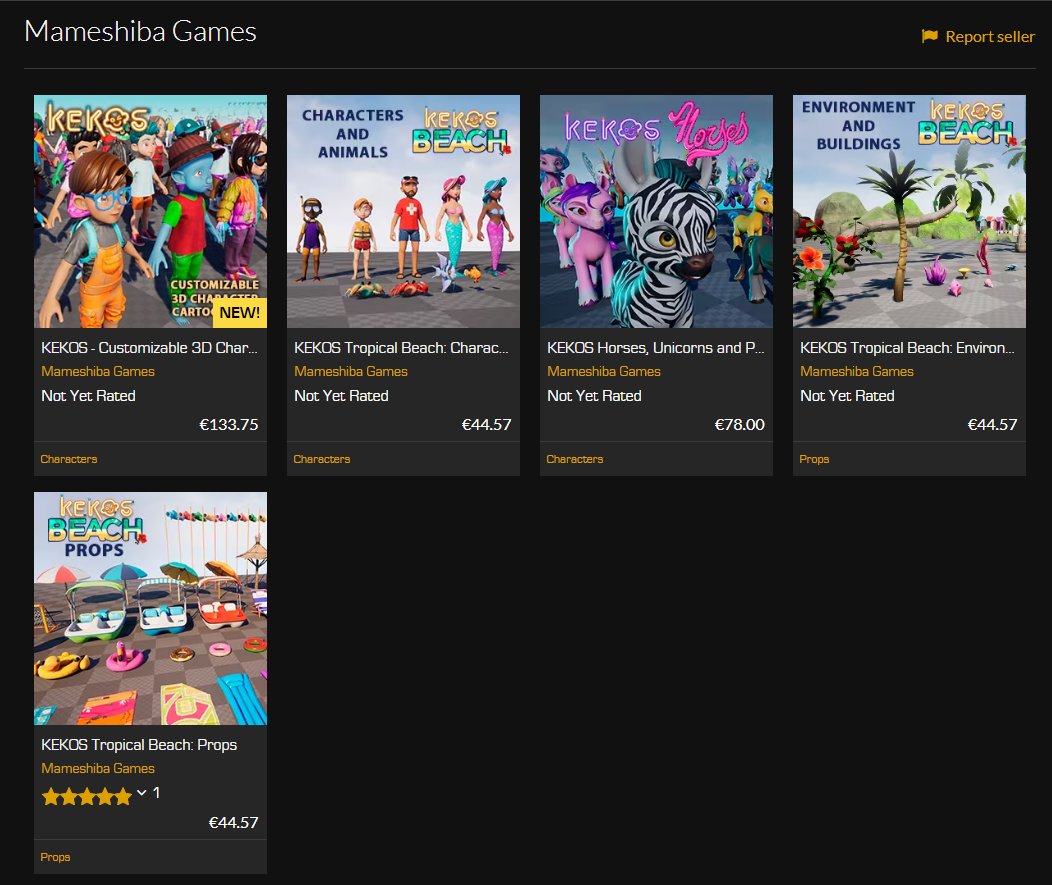
Task: Click Mameshiba Games link under Beach Props product
Action: pyautogui.click(x=100, y=768)
